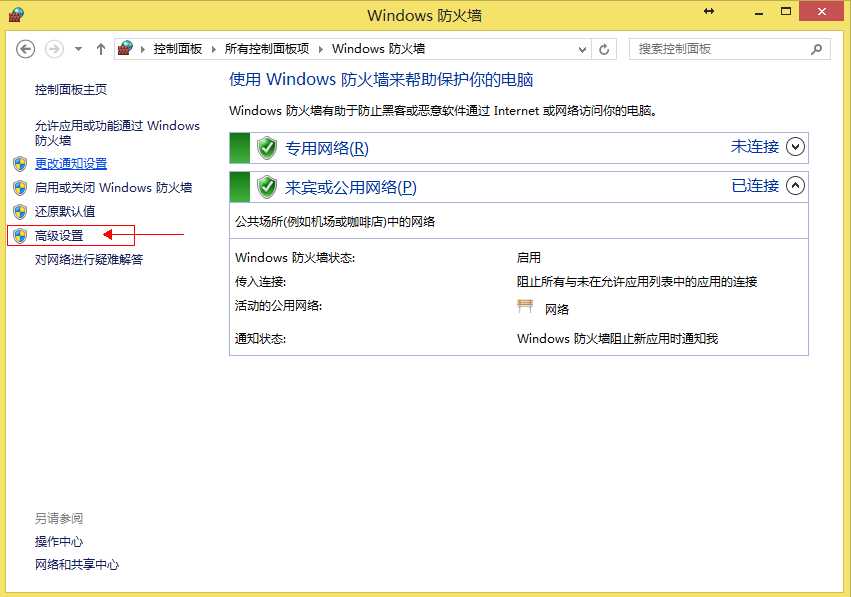Image resolution: width=851 pixels, height=597 pixels.
Task: Open 对网络进行疑难解答 link
Action: pyautogui.click(x=88, y=259)
